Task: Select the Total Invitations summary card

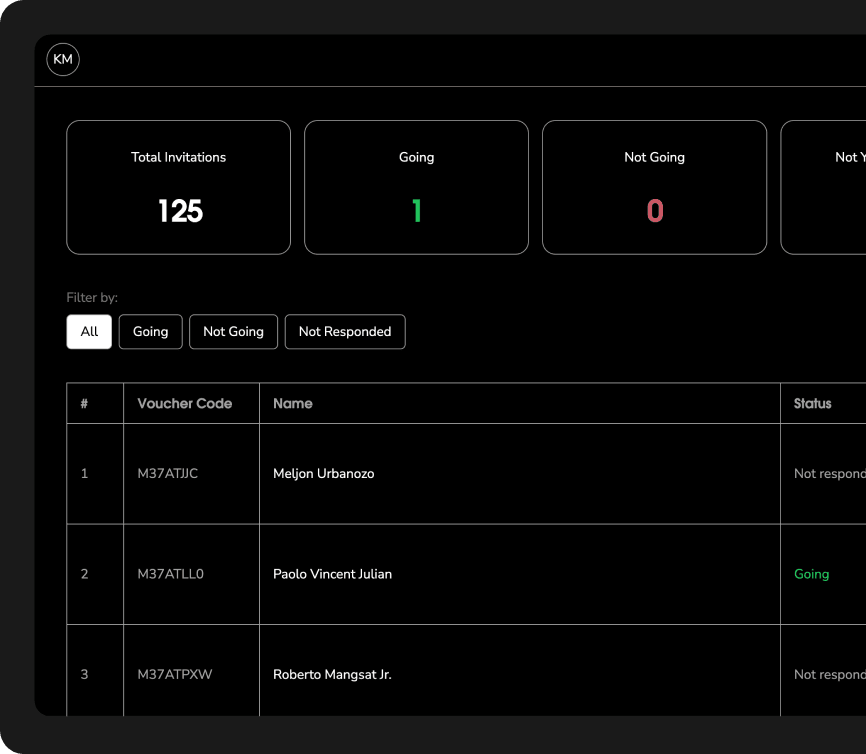Action: (178, 187)
